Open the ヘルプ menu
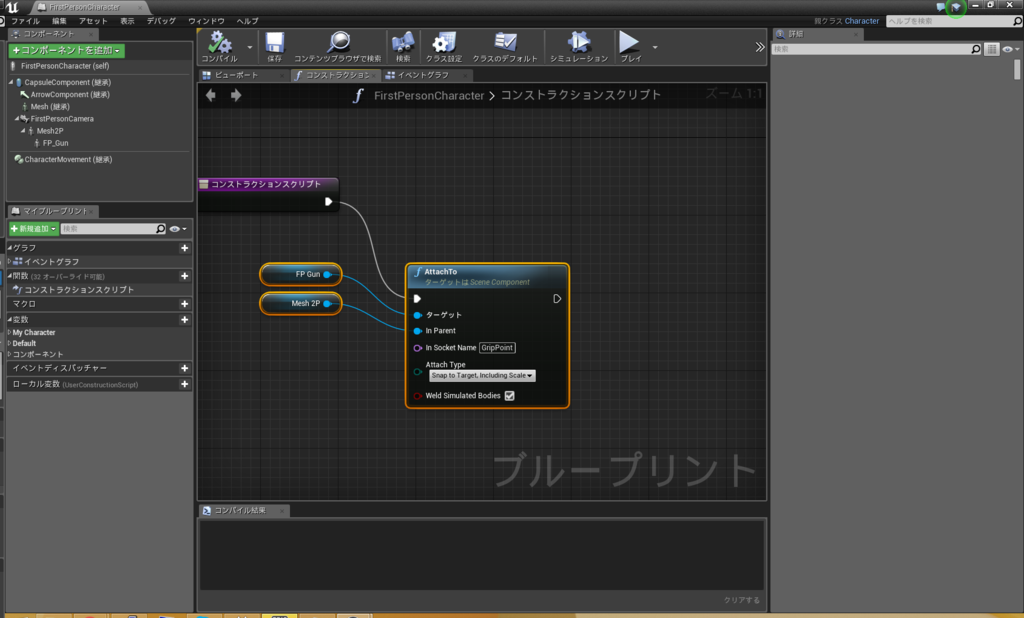 [x=248, y=21]
